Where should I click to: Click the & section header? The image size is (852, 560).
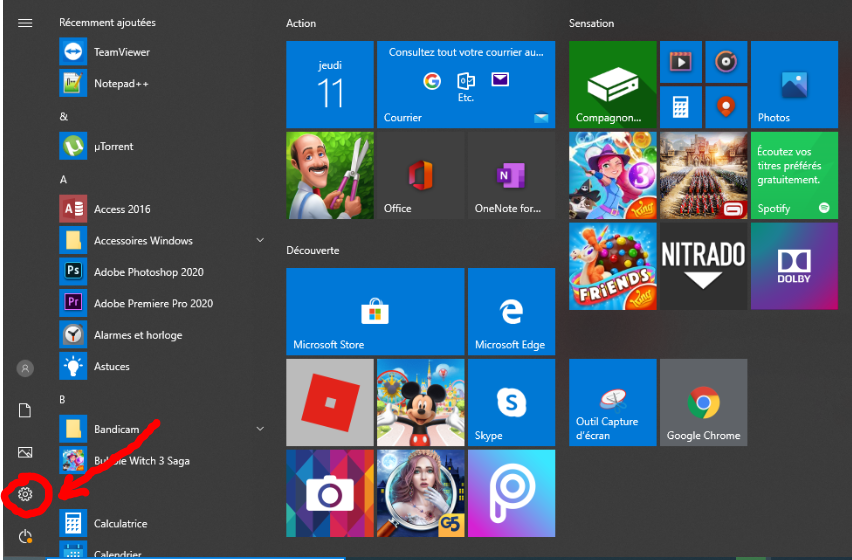pyautogui.click(x=64, y=116)
